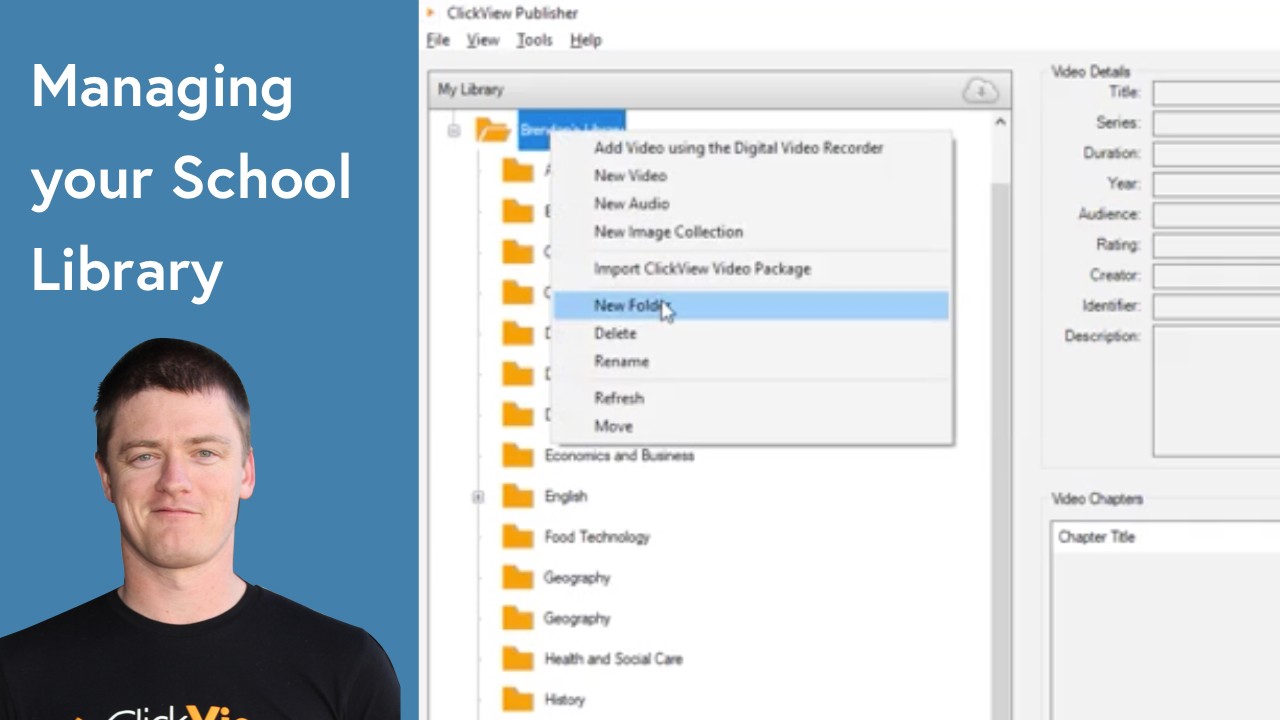Select New Folder in context menu
1280x720 pixels.
[x=751, y=306]
